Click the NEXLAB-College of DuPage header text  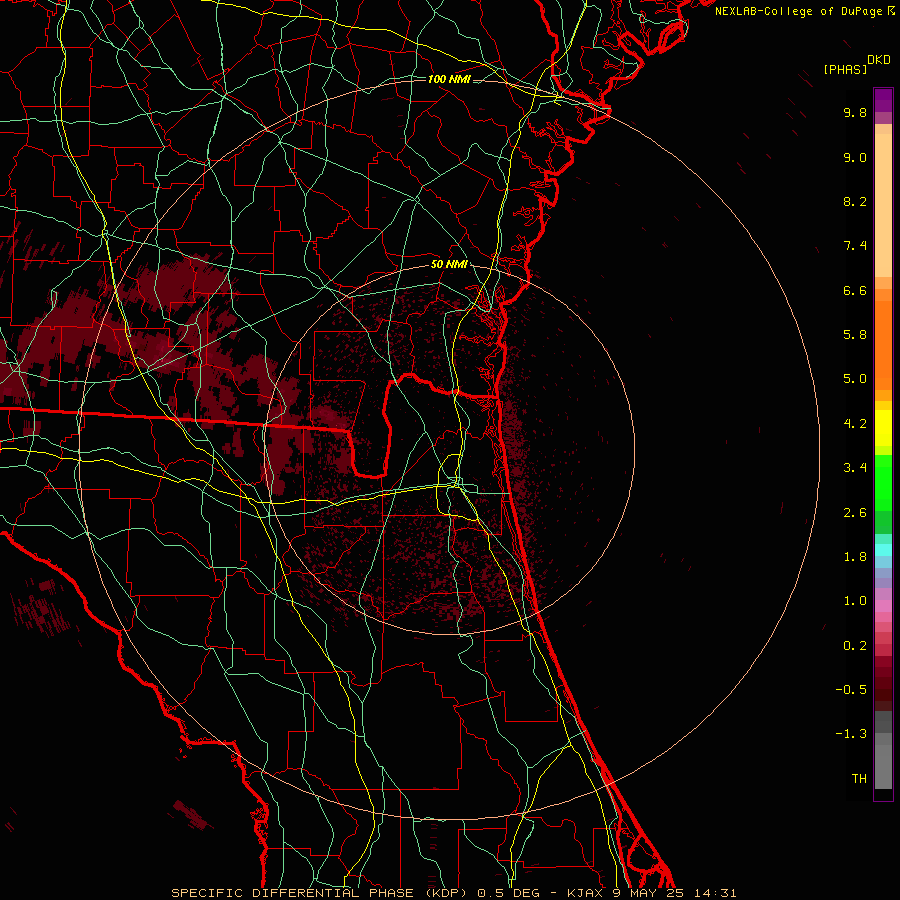(x=798, y=11)
